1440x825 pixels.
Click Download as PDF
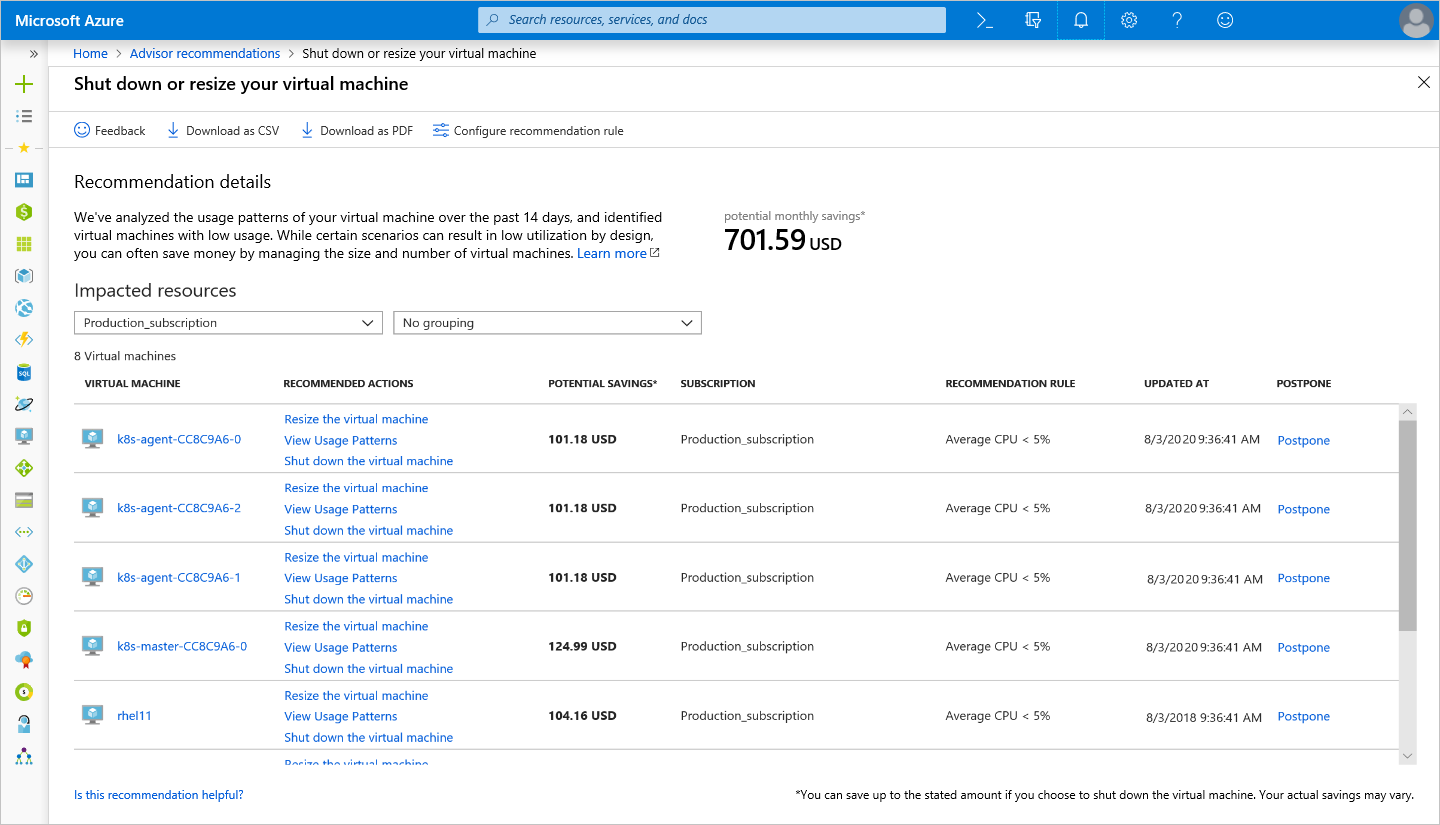click(357, 131)
